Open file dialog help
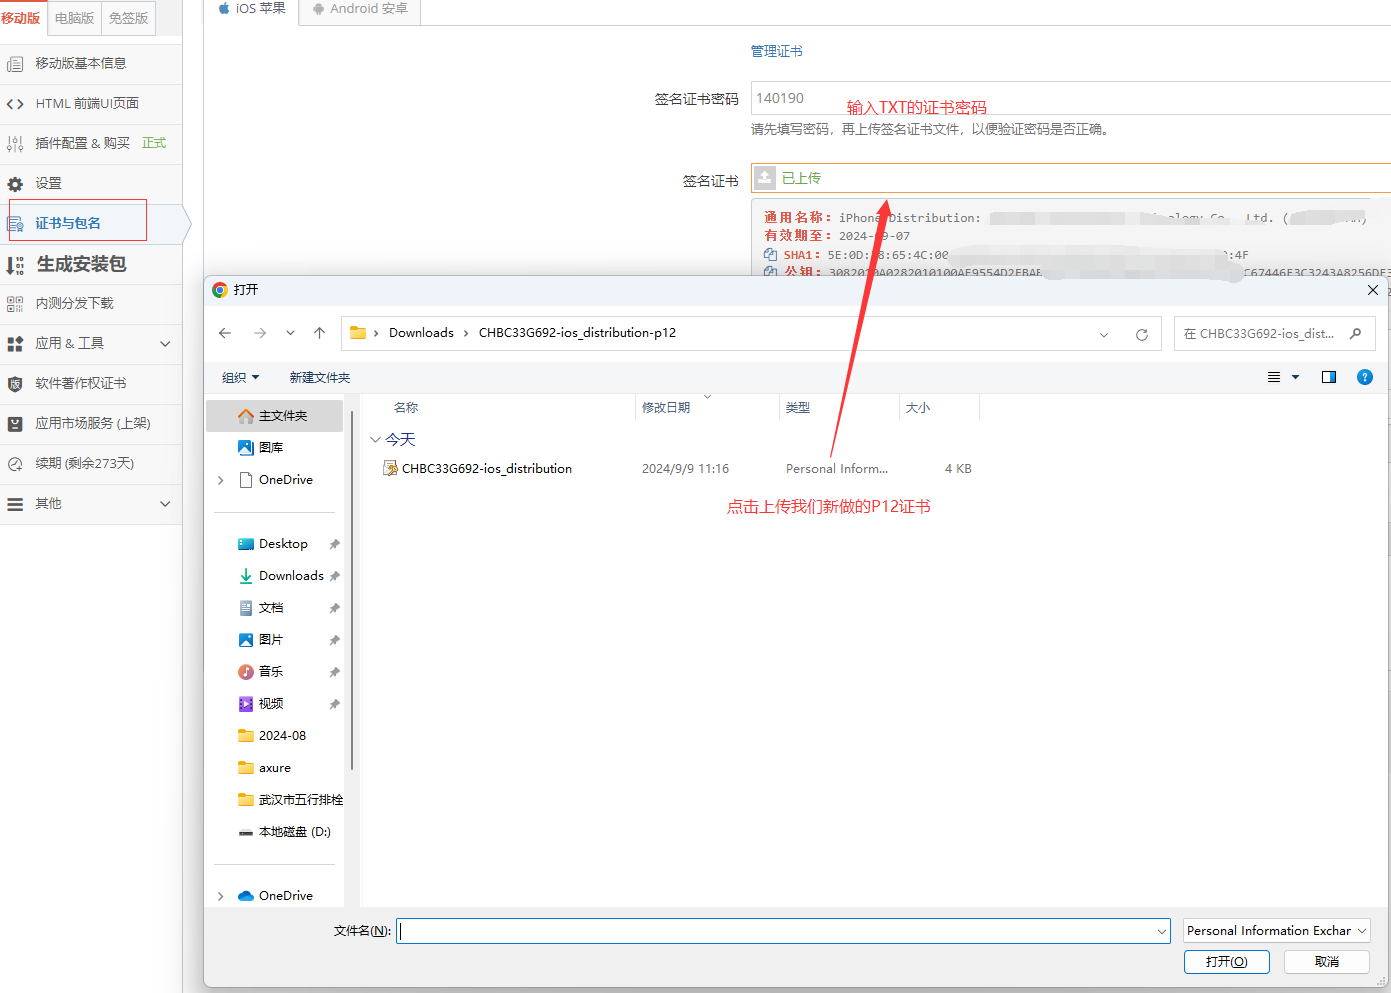Screen dimensions: 1391x993 1365,377
